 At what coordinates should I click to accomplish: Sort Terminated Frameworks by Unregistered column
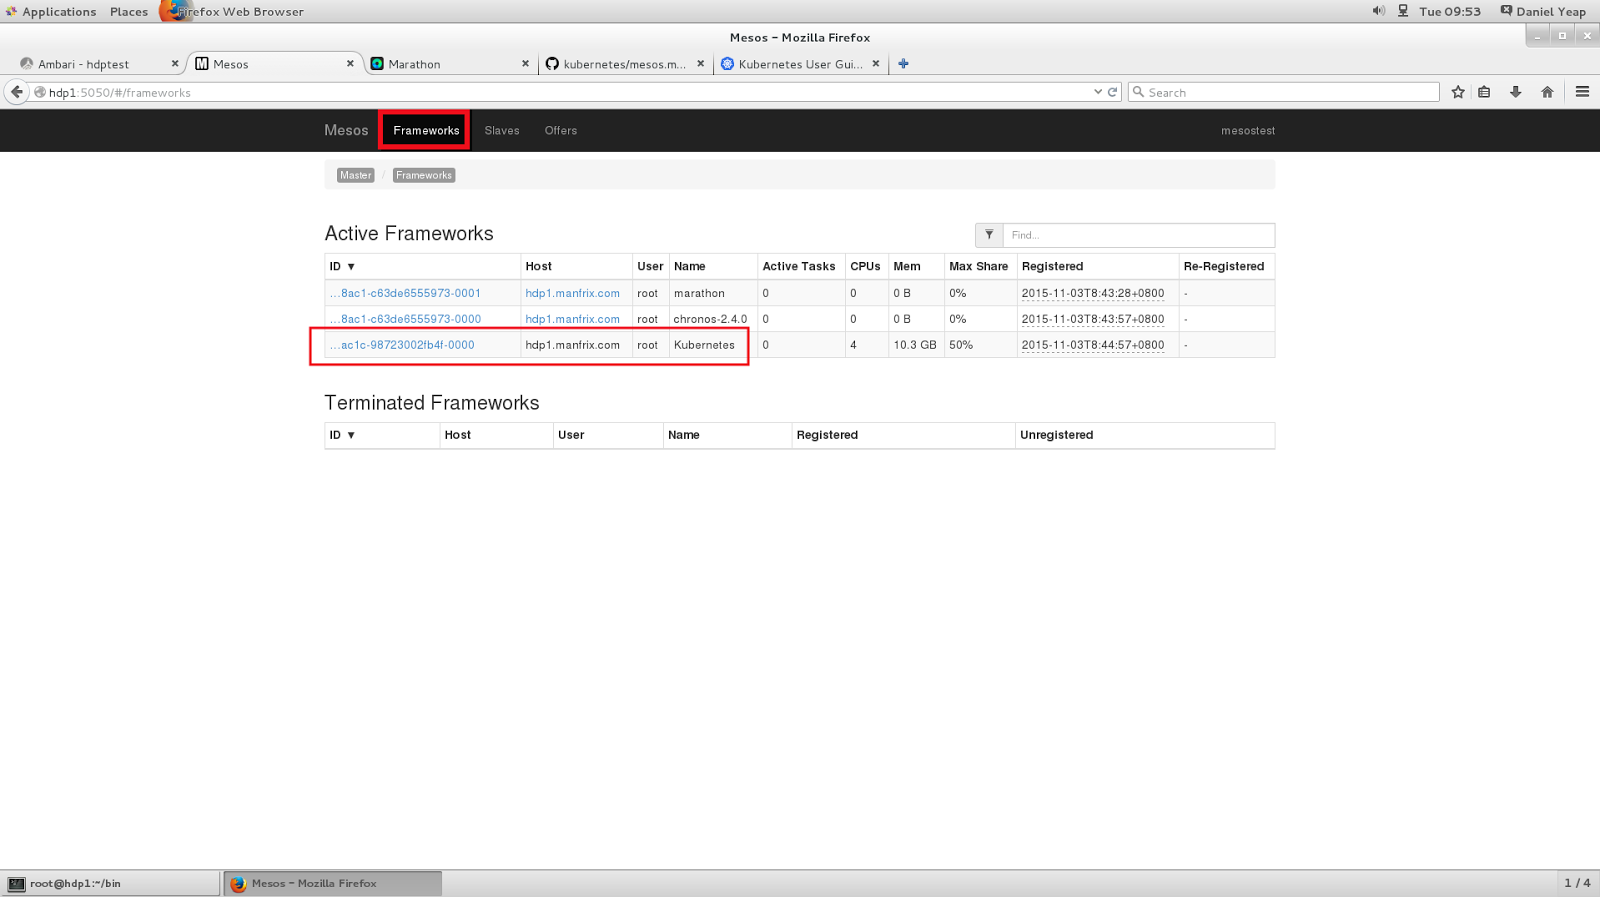click(x=1057, y=435)
